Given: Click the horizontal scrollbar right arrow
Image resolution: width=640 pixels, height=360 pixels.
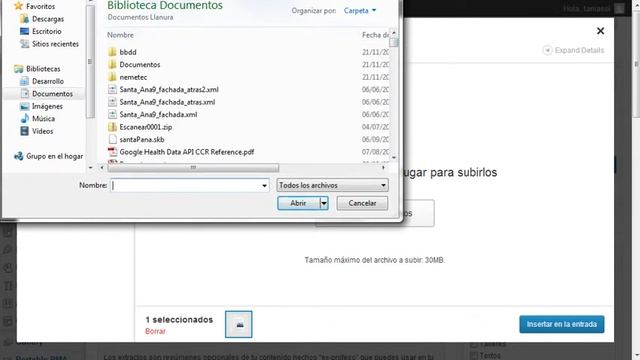Looking at the screenshot, I should (383, 167).
